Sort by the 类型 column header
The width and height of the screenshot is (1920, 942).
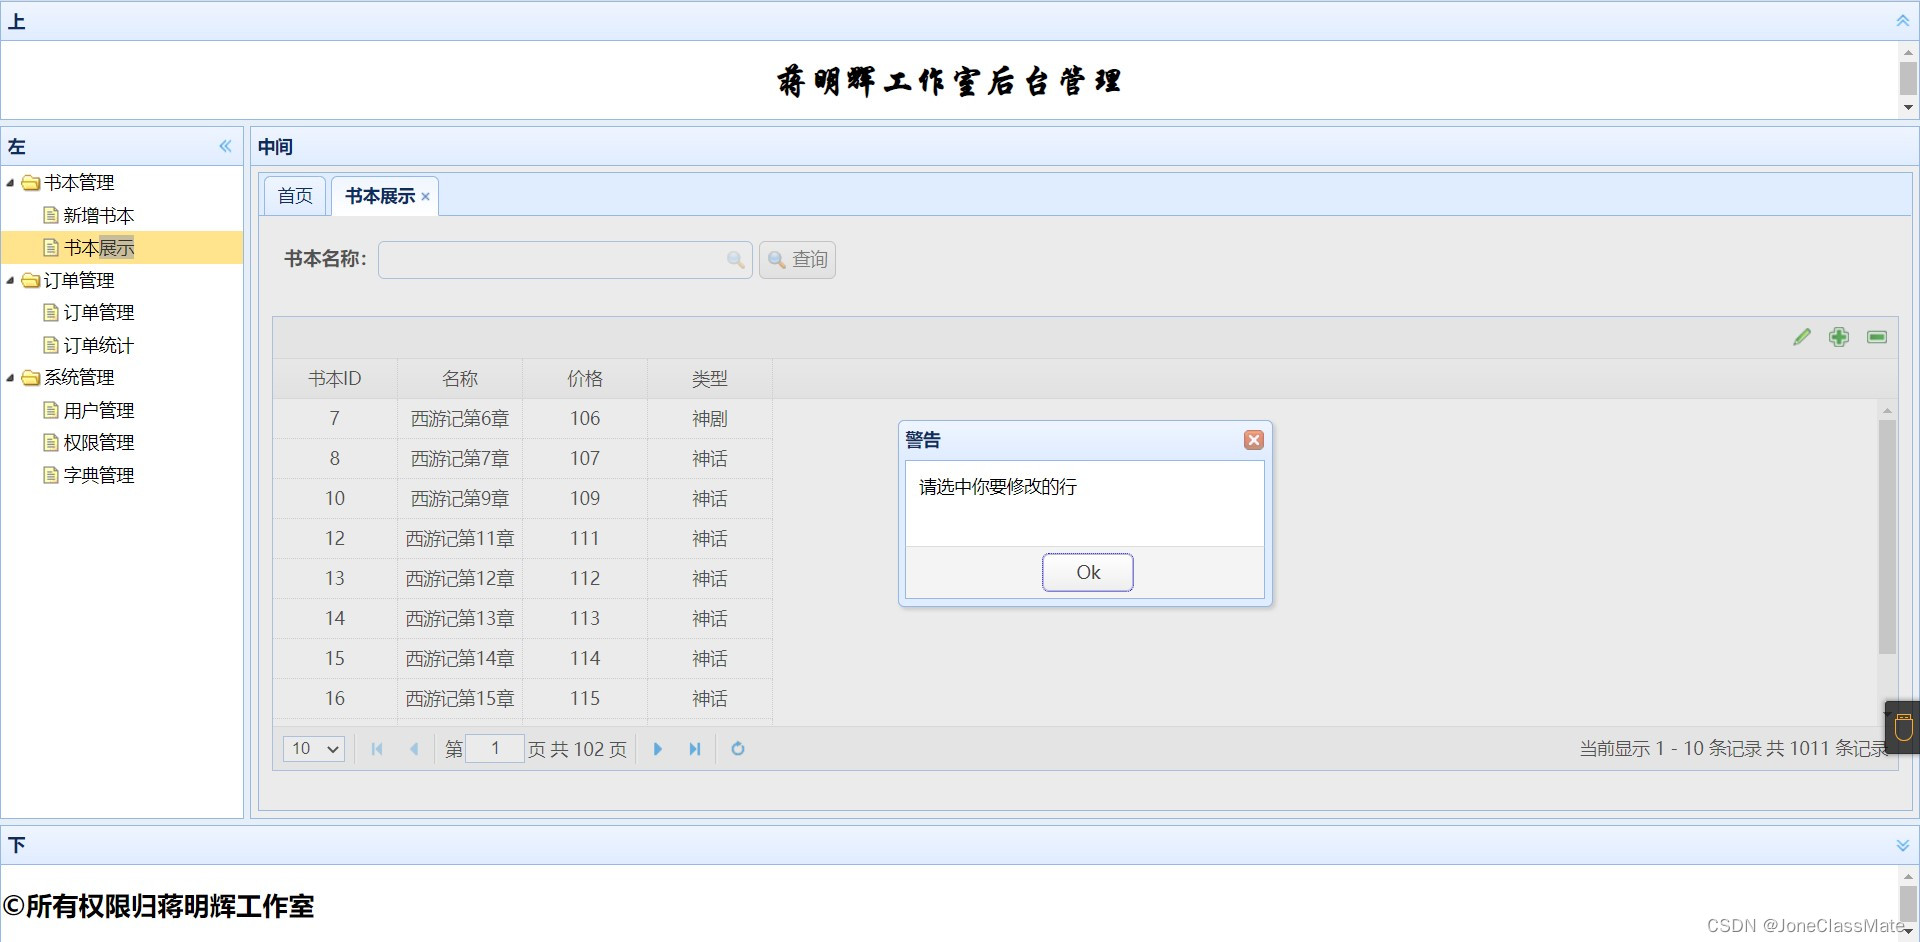pos(710,379)
